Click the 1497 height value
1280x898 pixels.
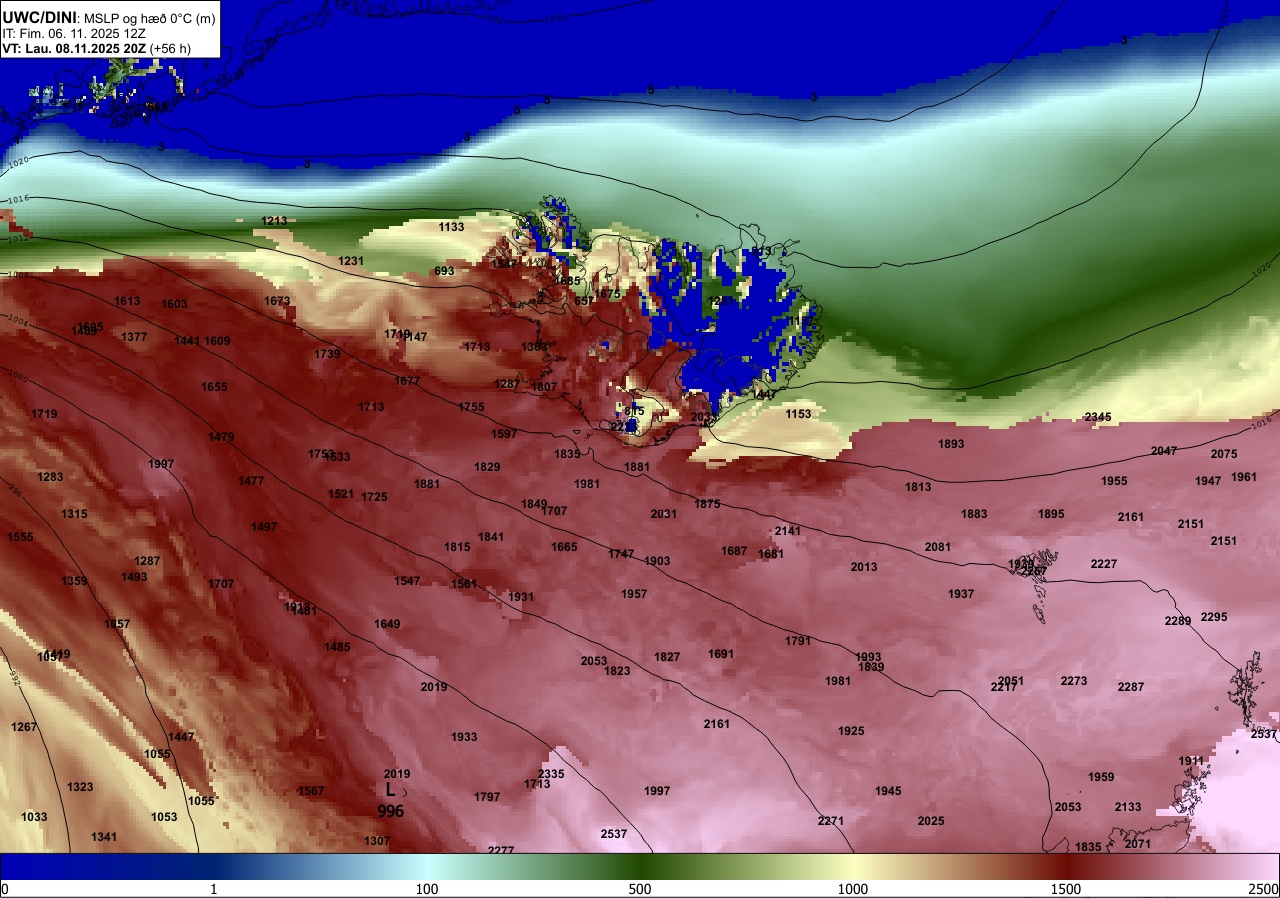click(264, 527)
